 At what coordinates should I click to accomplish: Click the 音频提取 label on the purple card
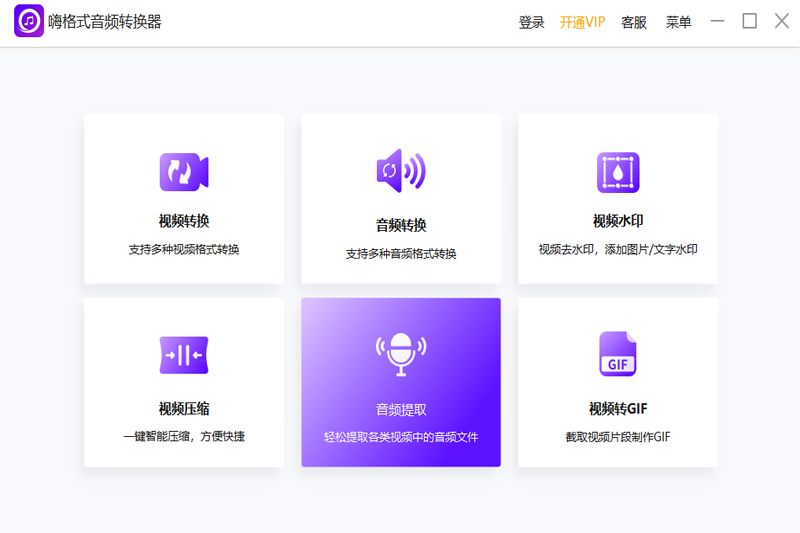(400, 409)
